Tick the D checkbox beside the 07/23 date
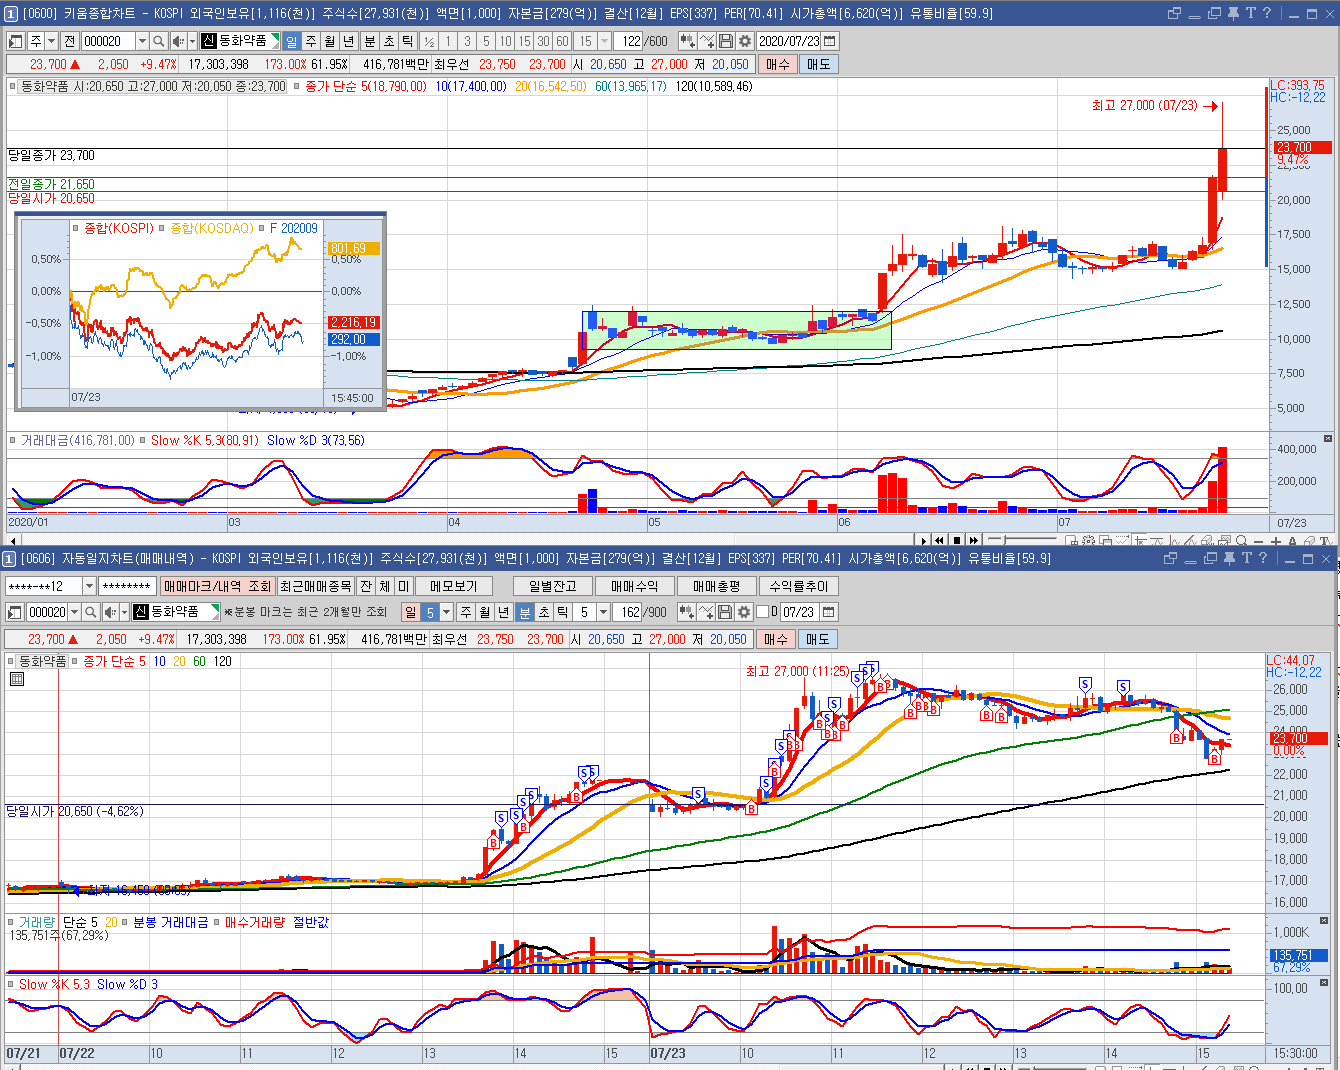 pyautogui.click(x=762, y=611)
